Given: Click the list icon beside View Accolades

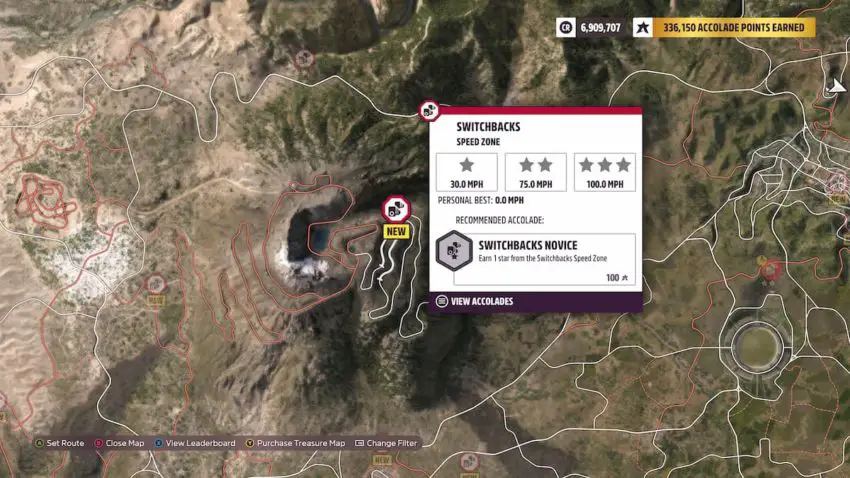Looking at the screenshot, I should point(442,301).
